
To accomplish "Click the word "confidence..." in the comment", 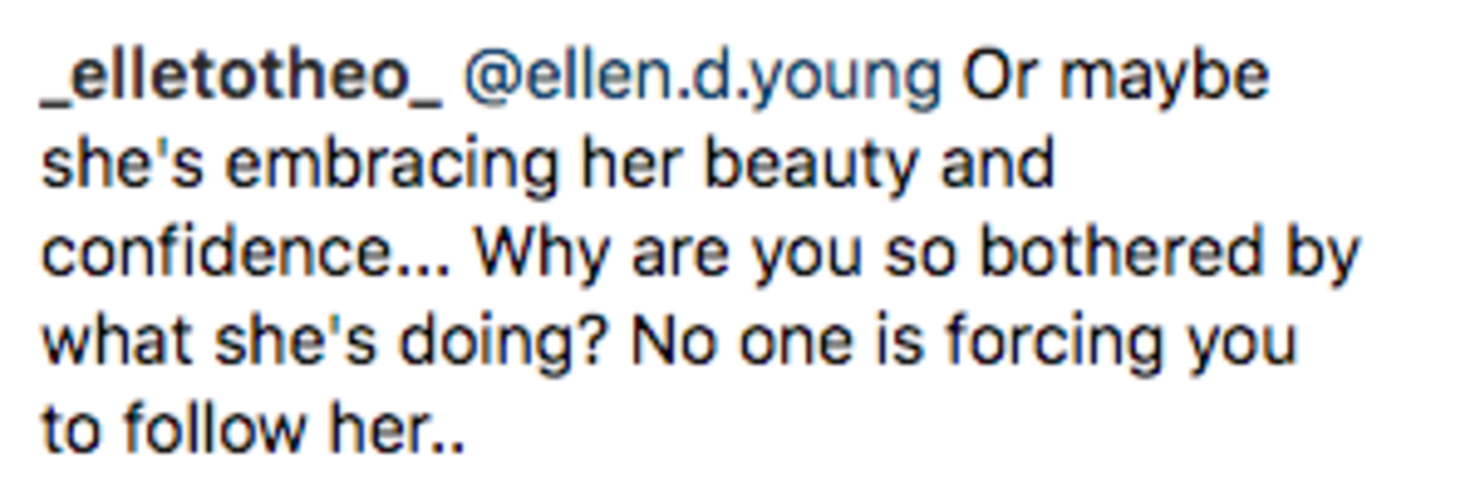I will (x=245, y=254).
